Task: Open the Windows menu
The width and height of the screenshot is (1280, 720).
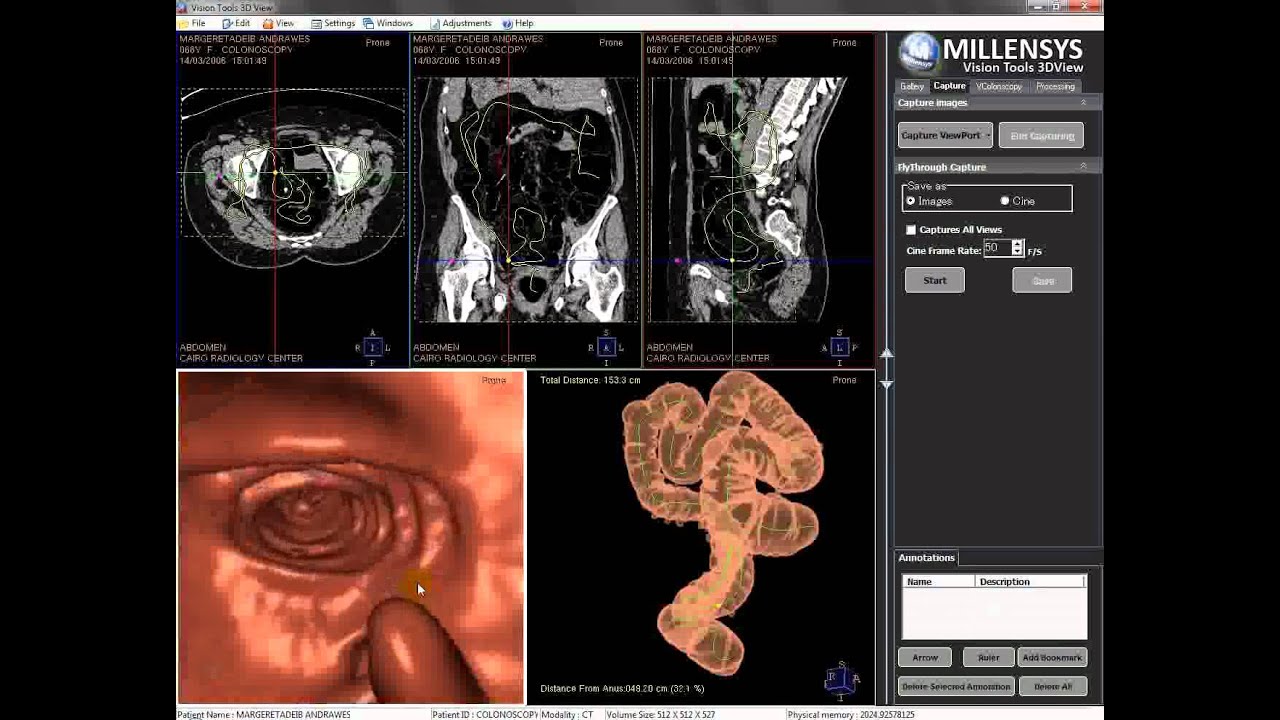Action: 388,23
